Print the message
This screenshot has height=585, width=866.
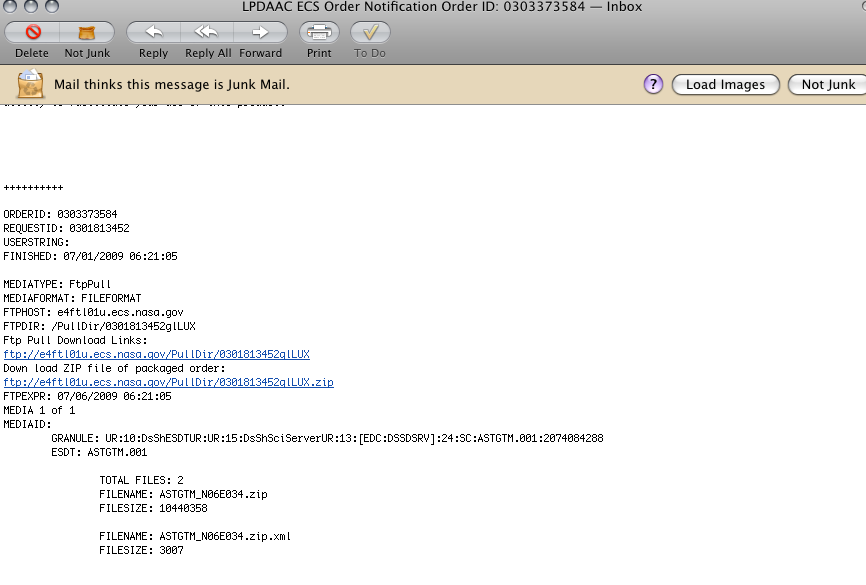coord(319,32)
